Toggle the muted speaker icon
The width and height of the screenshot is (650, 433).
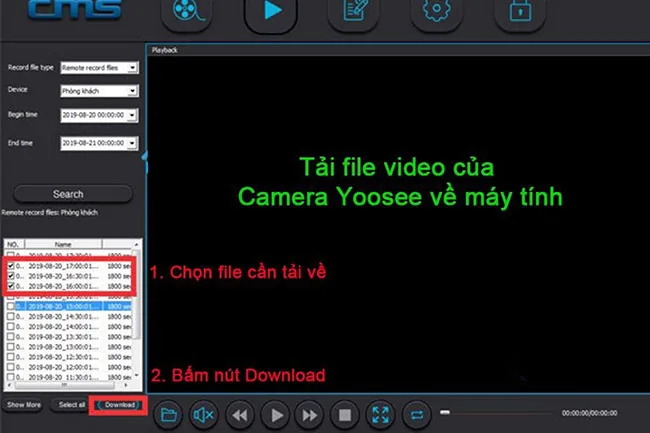pyautogui.click(x=204, y=414)
